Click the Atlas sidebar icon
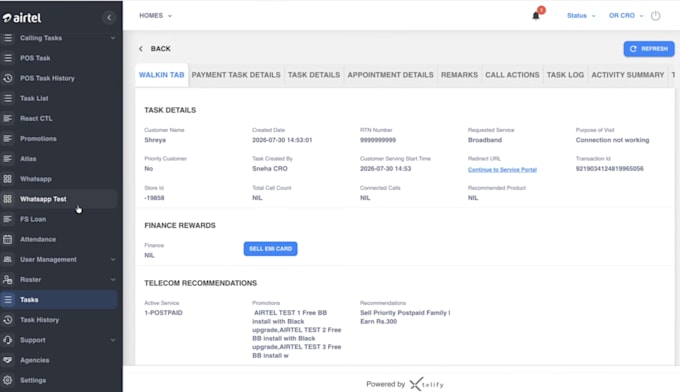Viewport: 680px width, 392px height. [x=8, y=159]
